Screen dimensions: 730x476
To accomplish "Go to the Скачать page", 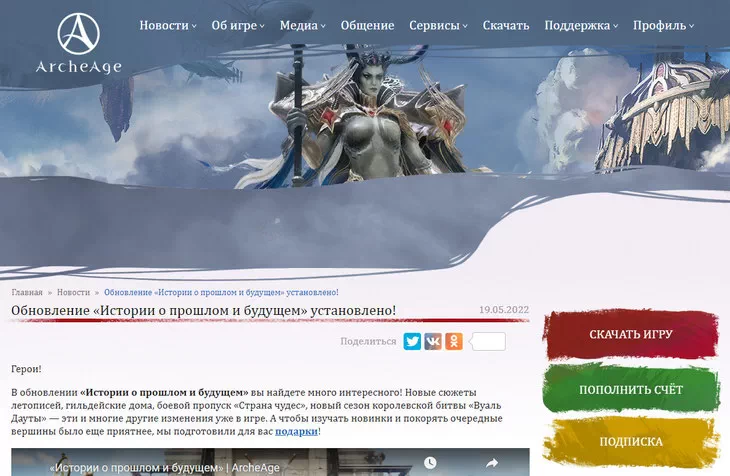I will (x=506, y=26).
